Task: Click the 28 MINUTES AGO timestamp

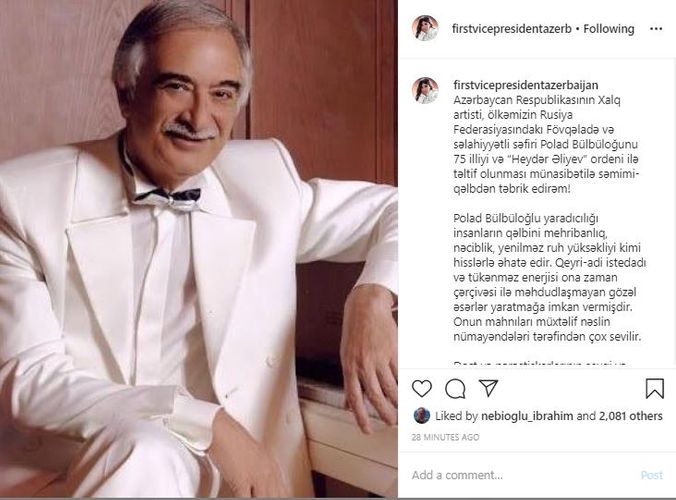Action: point(445,437)
